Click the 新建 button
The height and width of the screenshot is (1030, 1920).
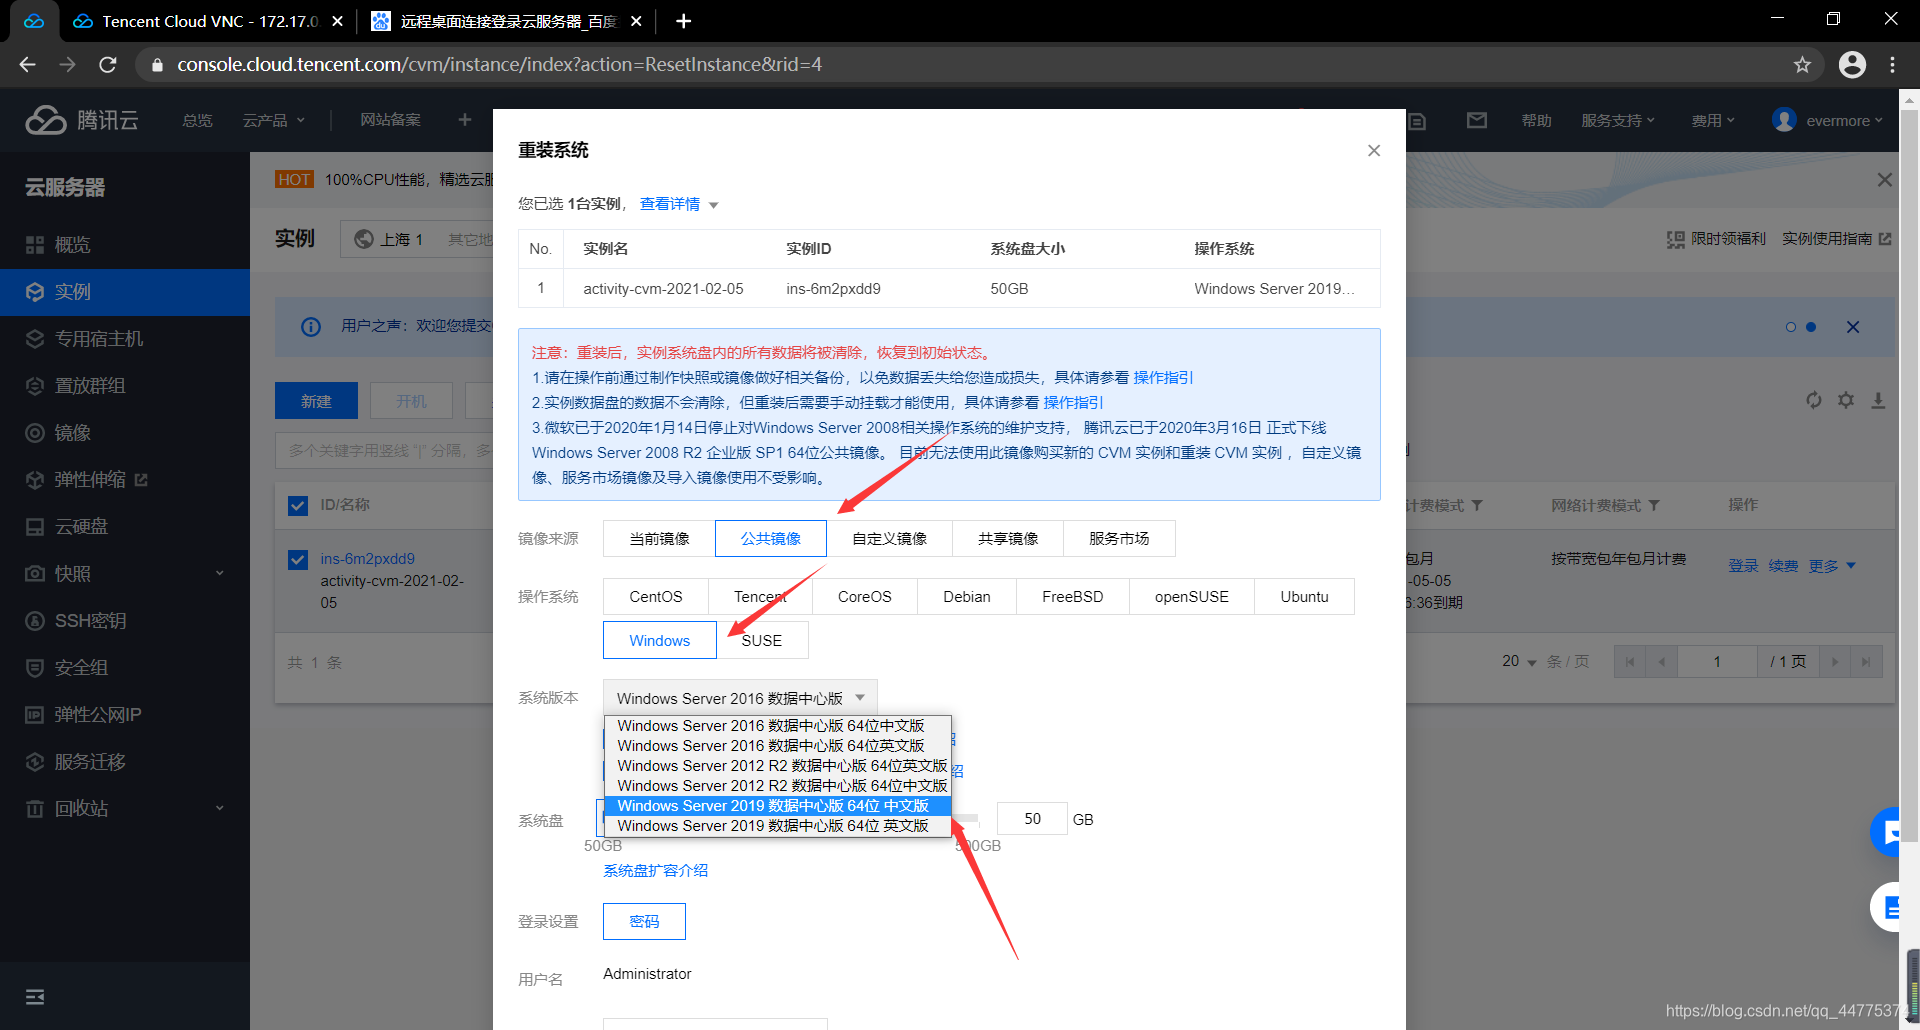(x=316, y=401)
